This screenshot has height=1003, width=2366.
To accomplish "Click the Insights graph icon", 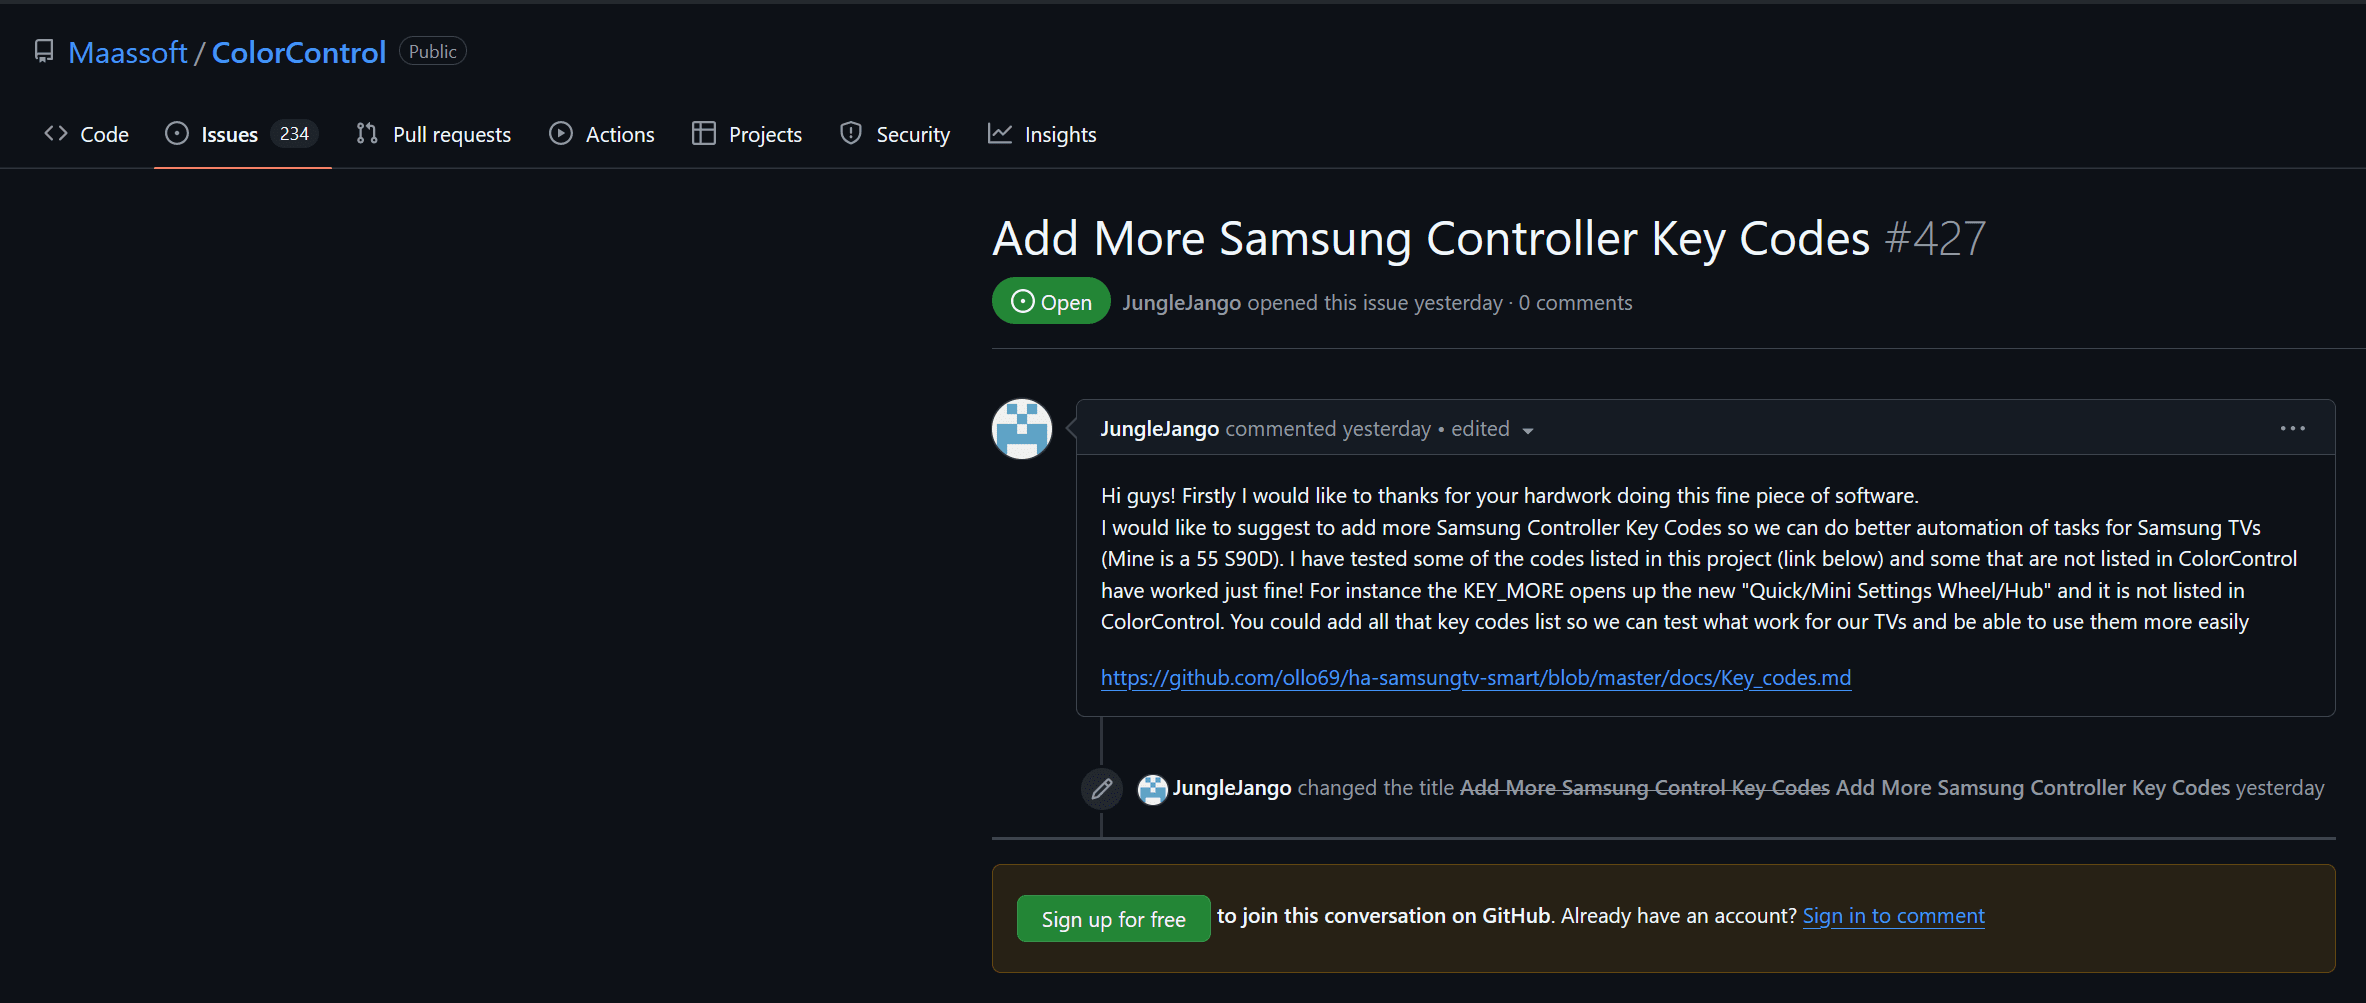I will pos(1000,133).
